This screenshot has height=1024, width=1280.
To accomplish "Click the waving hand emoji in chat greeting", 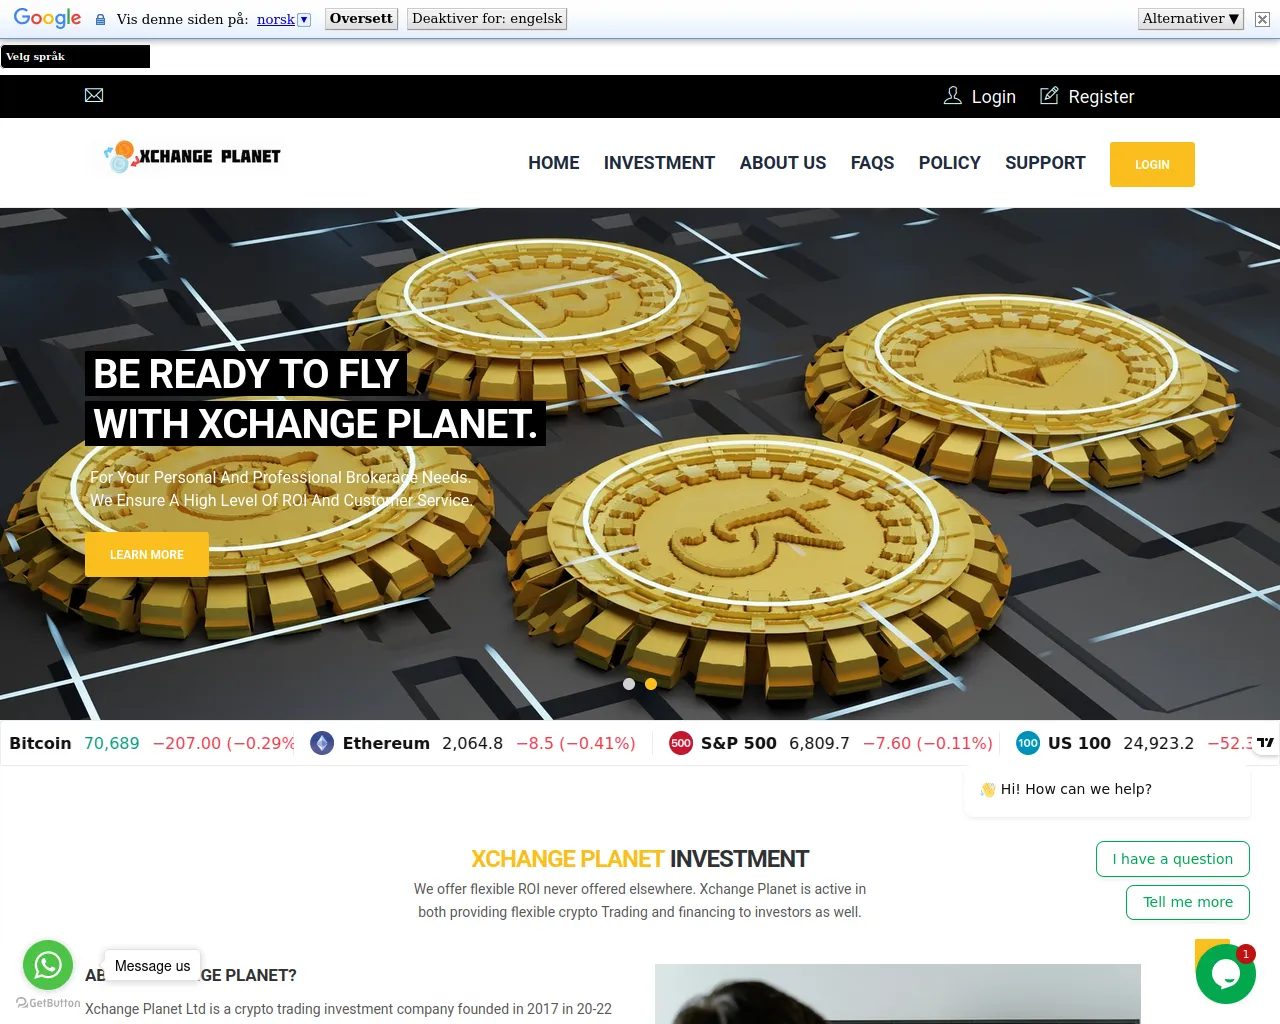I will (988, 789).
